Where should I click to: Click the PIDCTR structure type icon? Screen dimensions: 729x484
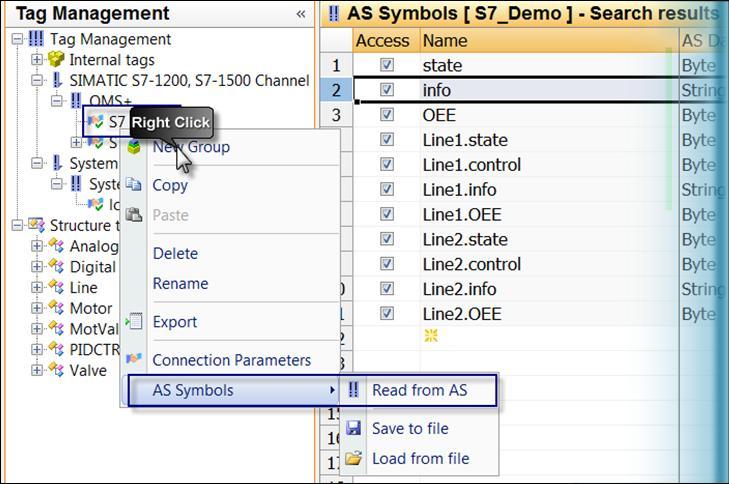(56, 349)
